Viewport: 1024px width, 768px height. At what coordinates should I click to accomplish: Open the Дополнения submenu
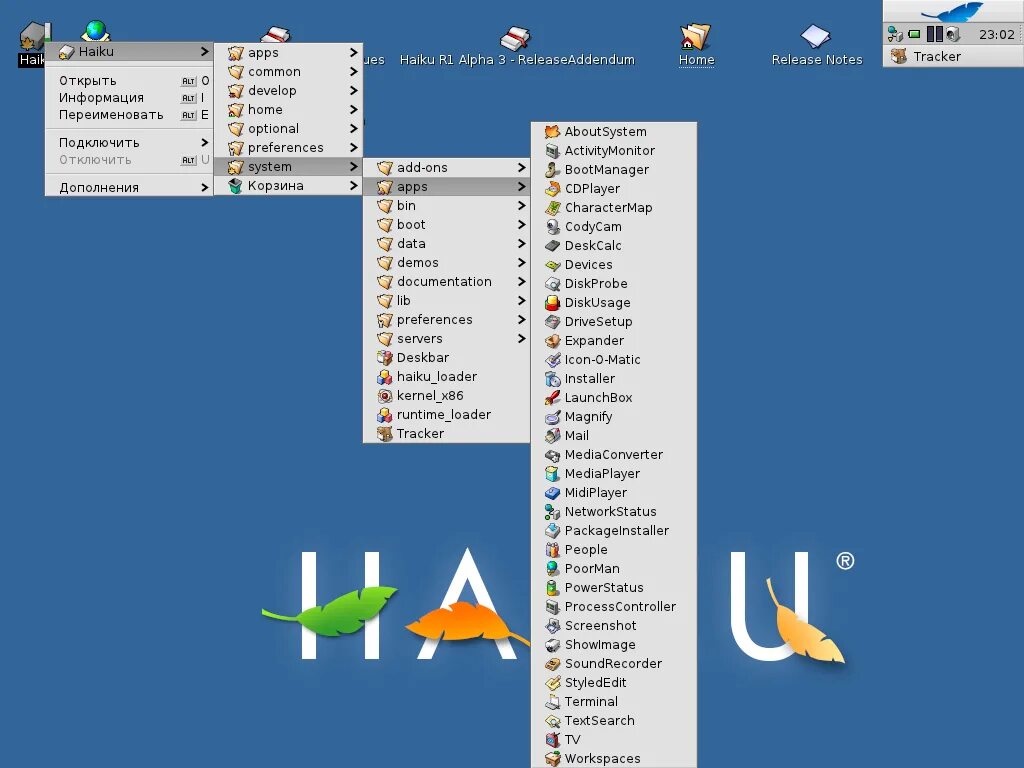point(129,187)
